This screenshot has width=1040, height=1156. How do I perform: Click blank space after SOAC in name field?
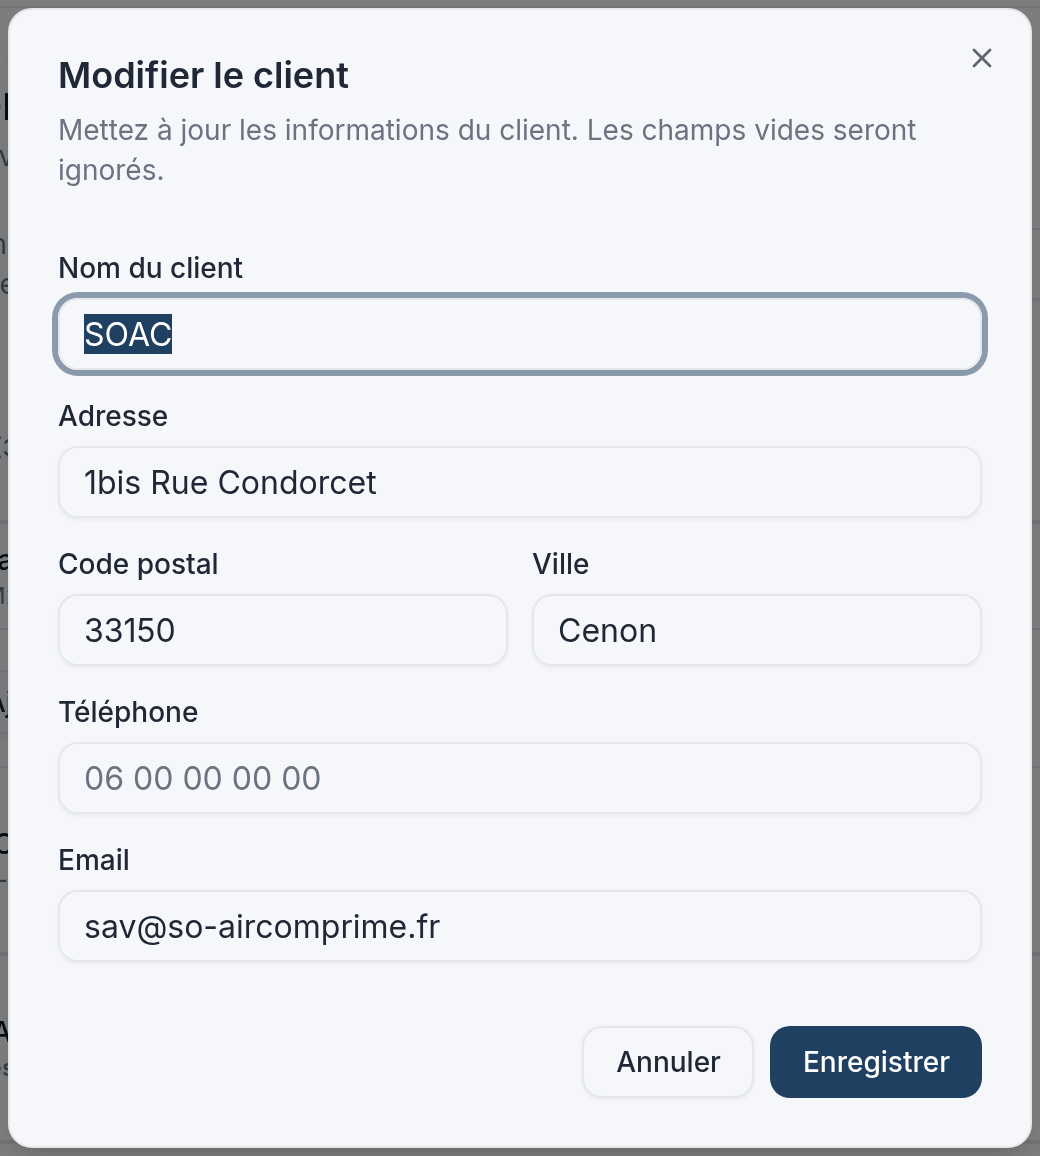pyautogui.click(x=575, y=334)
